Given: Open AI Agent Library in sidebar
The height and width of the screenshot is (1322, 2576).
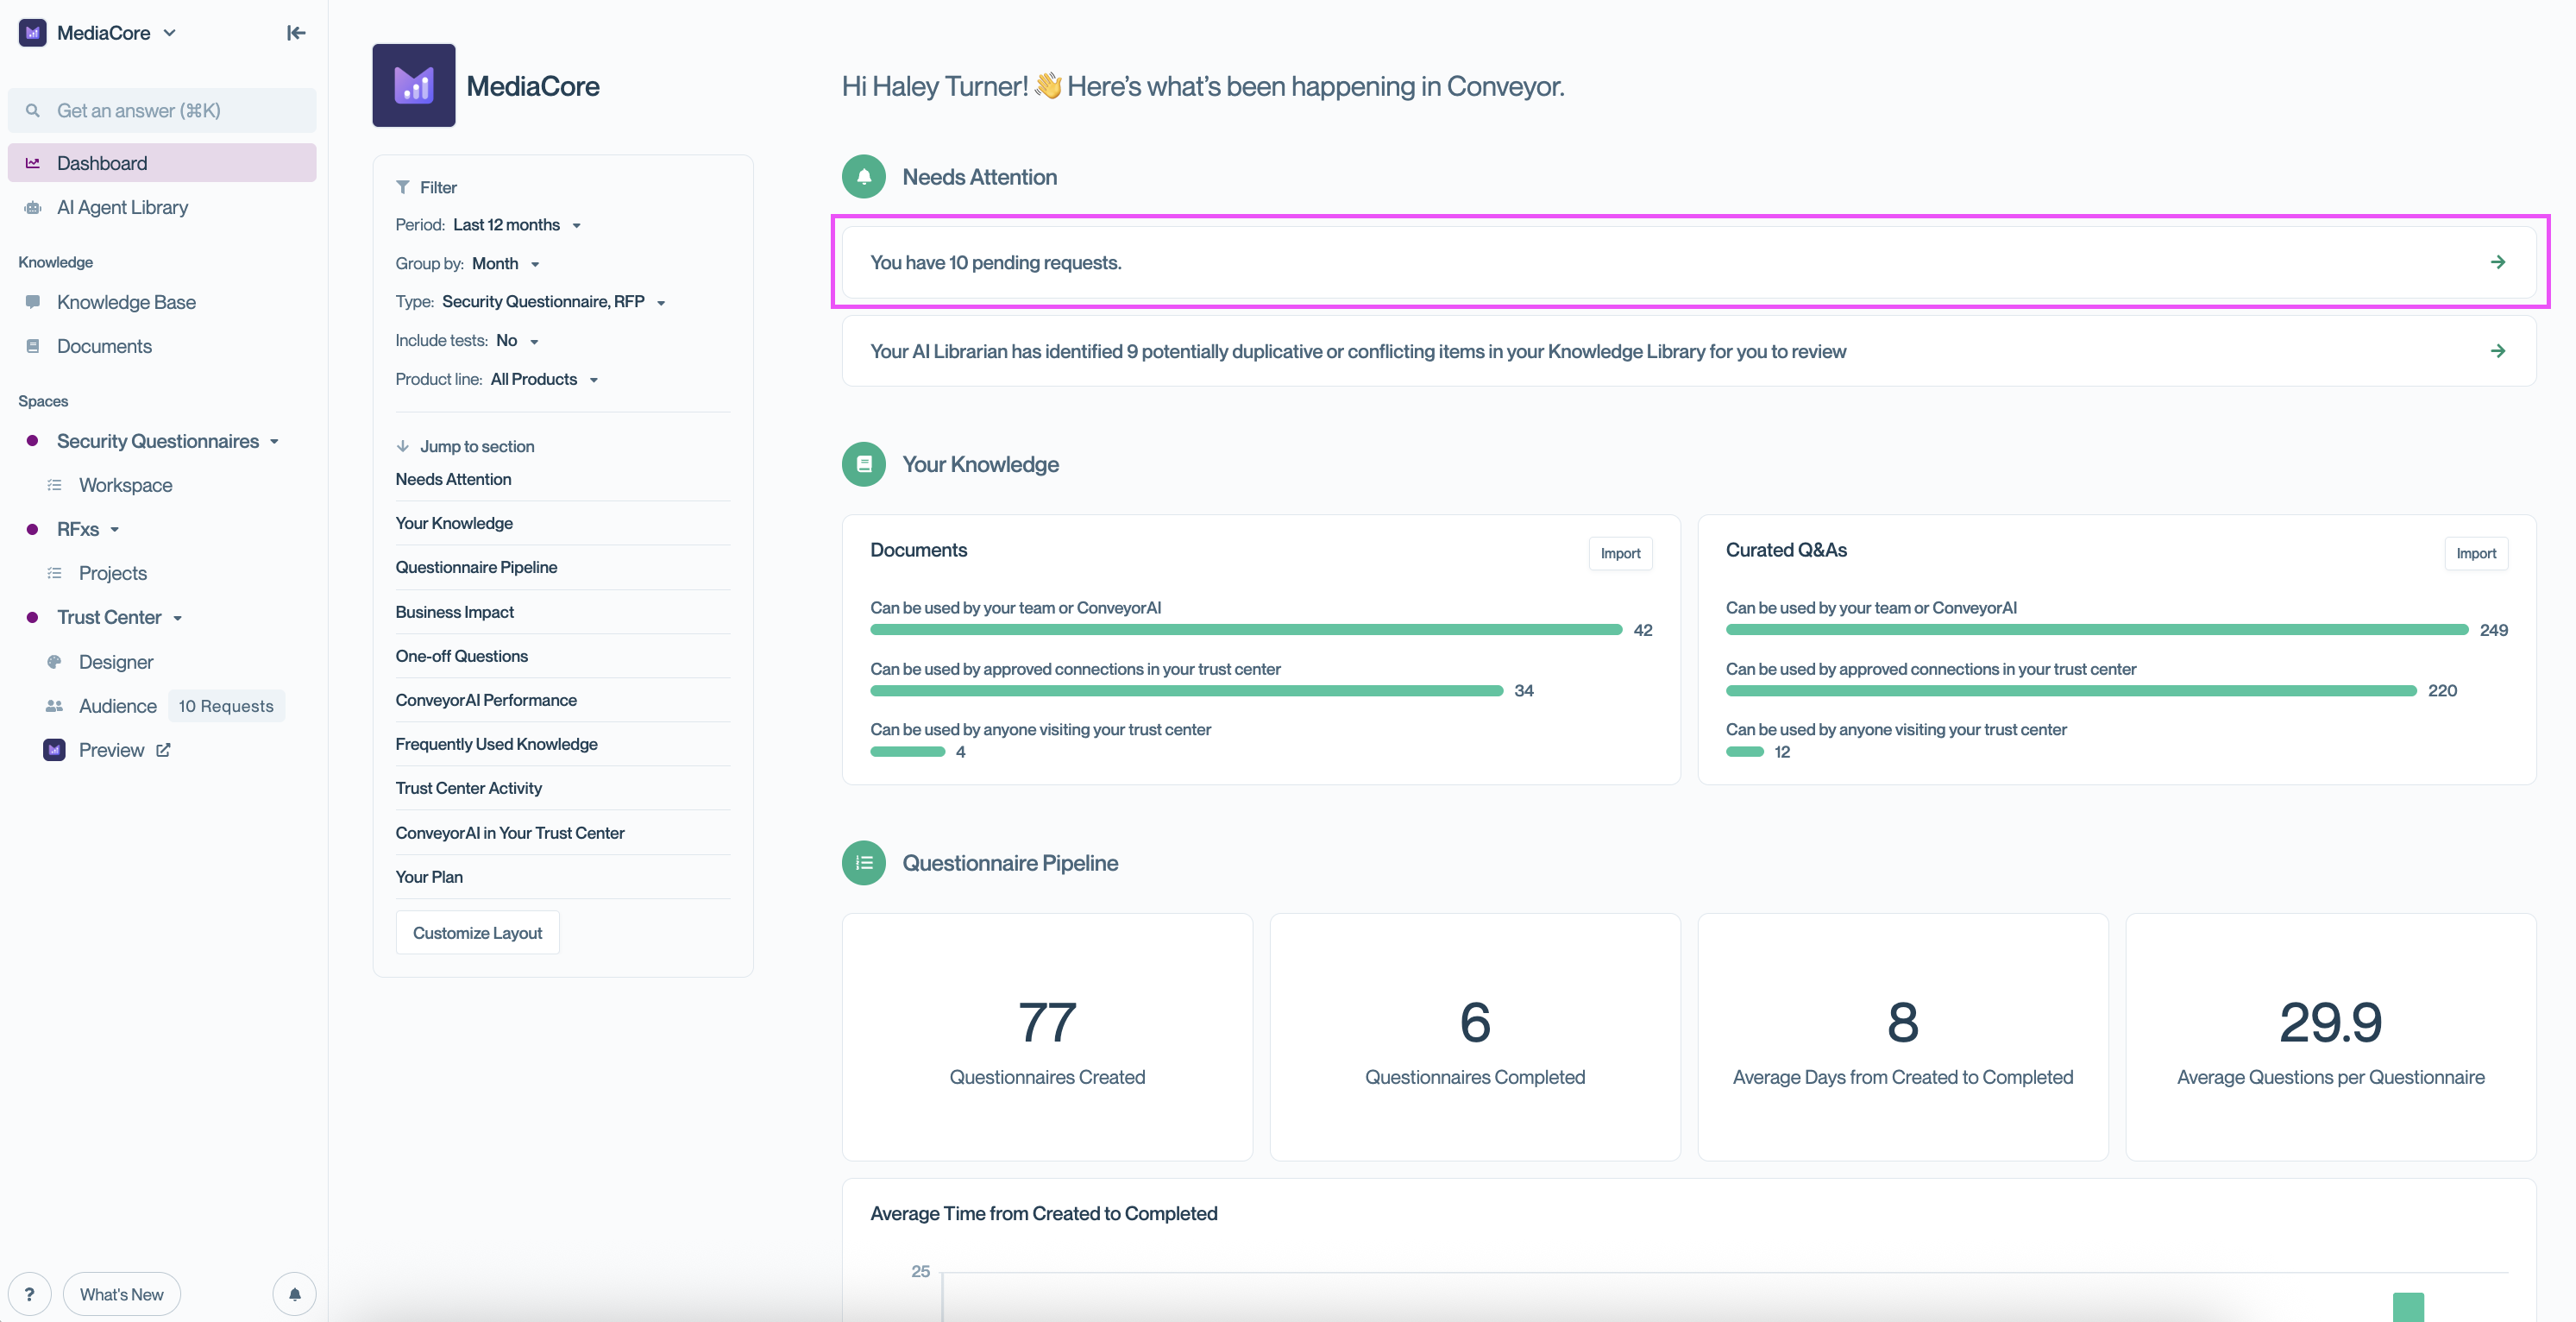Looking at the screenshot, I should (122, 208).
